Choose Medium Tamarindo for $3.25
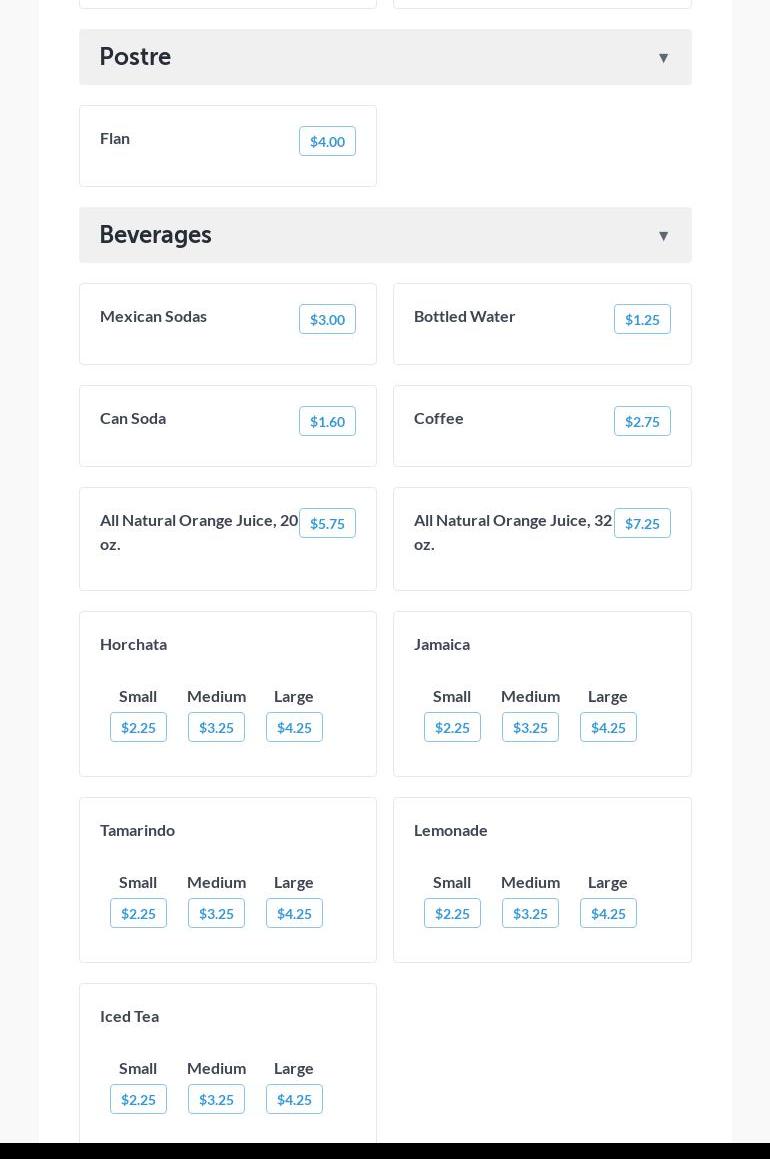The height and width of the screenshot is (1159, 770). click(x=216, y=914)
